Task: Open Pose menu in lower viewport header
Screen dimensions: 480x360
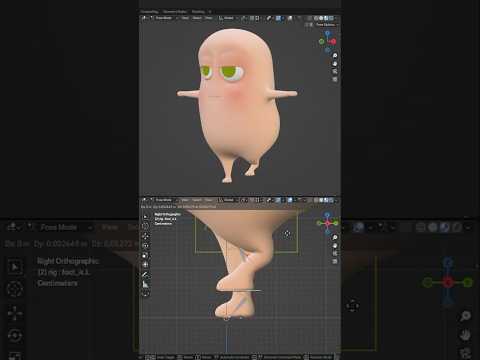Action: pos(209,200)
